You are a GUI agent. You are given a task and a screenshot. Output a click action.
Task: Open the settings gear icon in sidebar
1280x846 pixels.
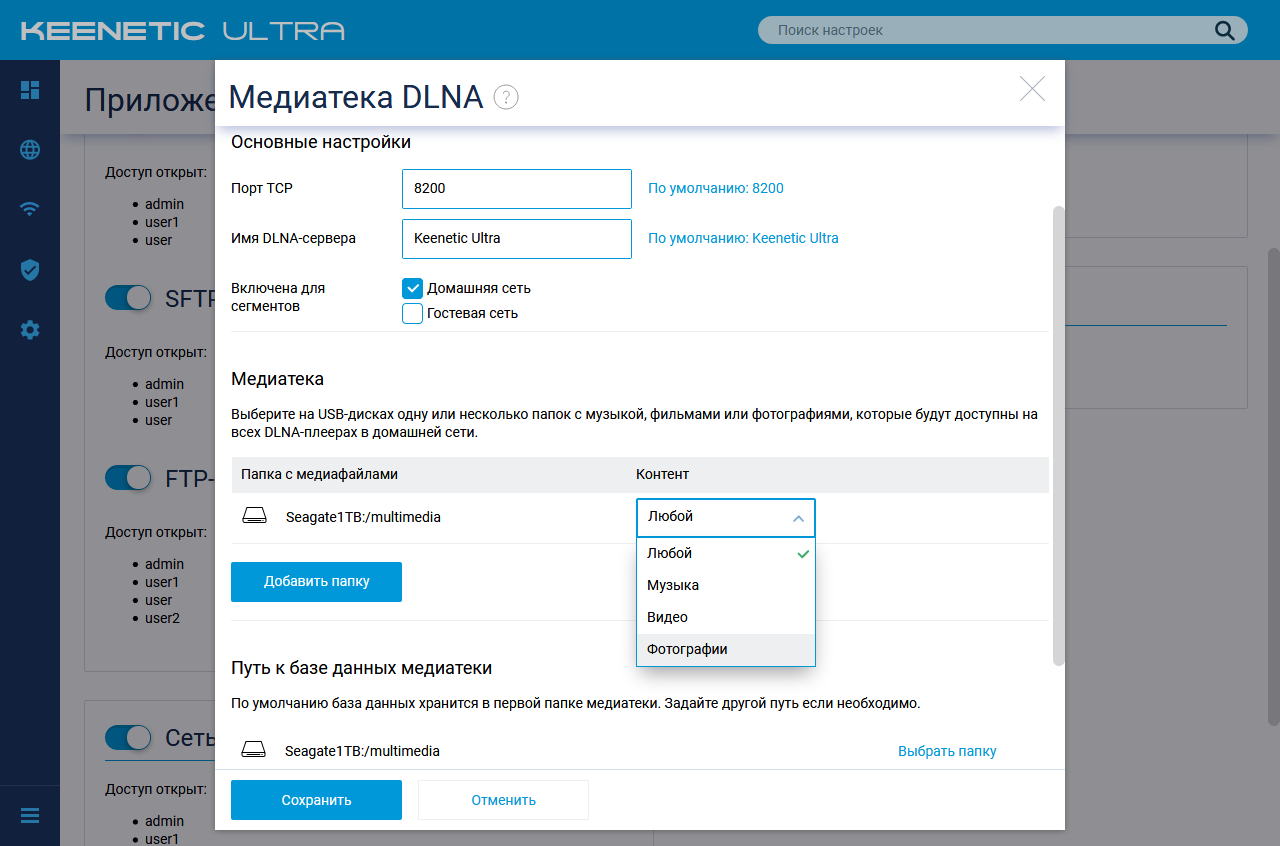click(x=30, y=329)
